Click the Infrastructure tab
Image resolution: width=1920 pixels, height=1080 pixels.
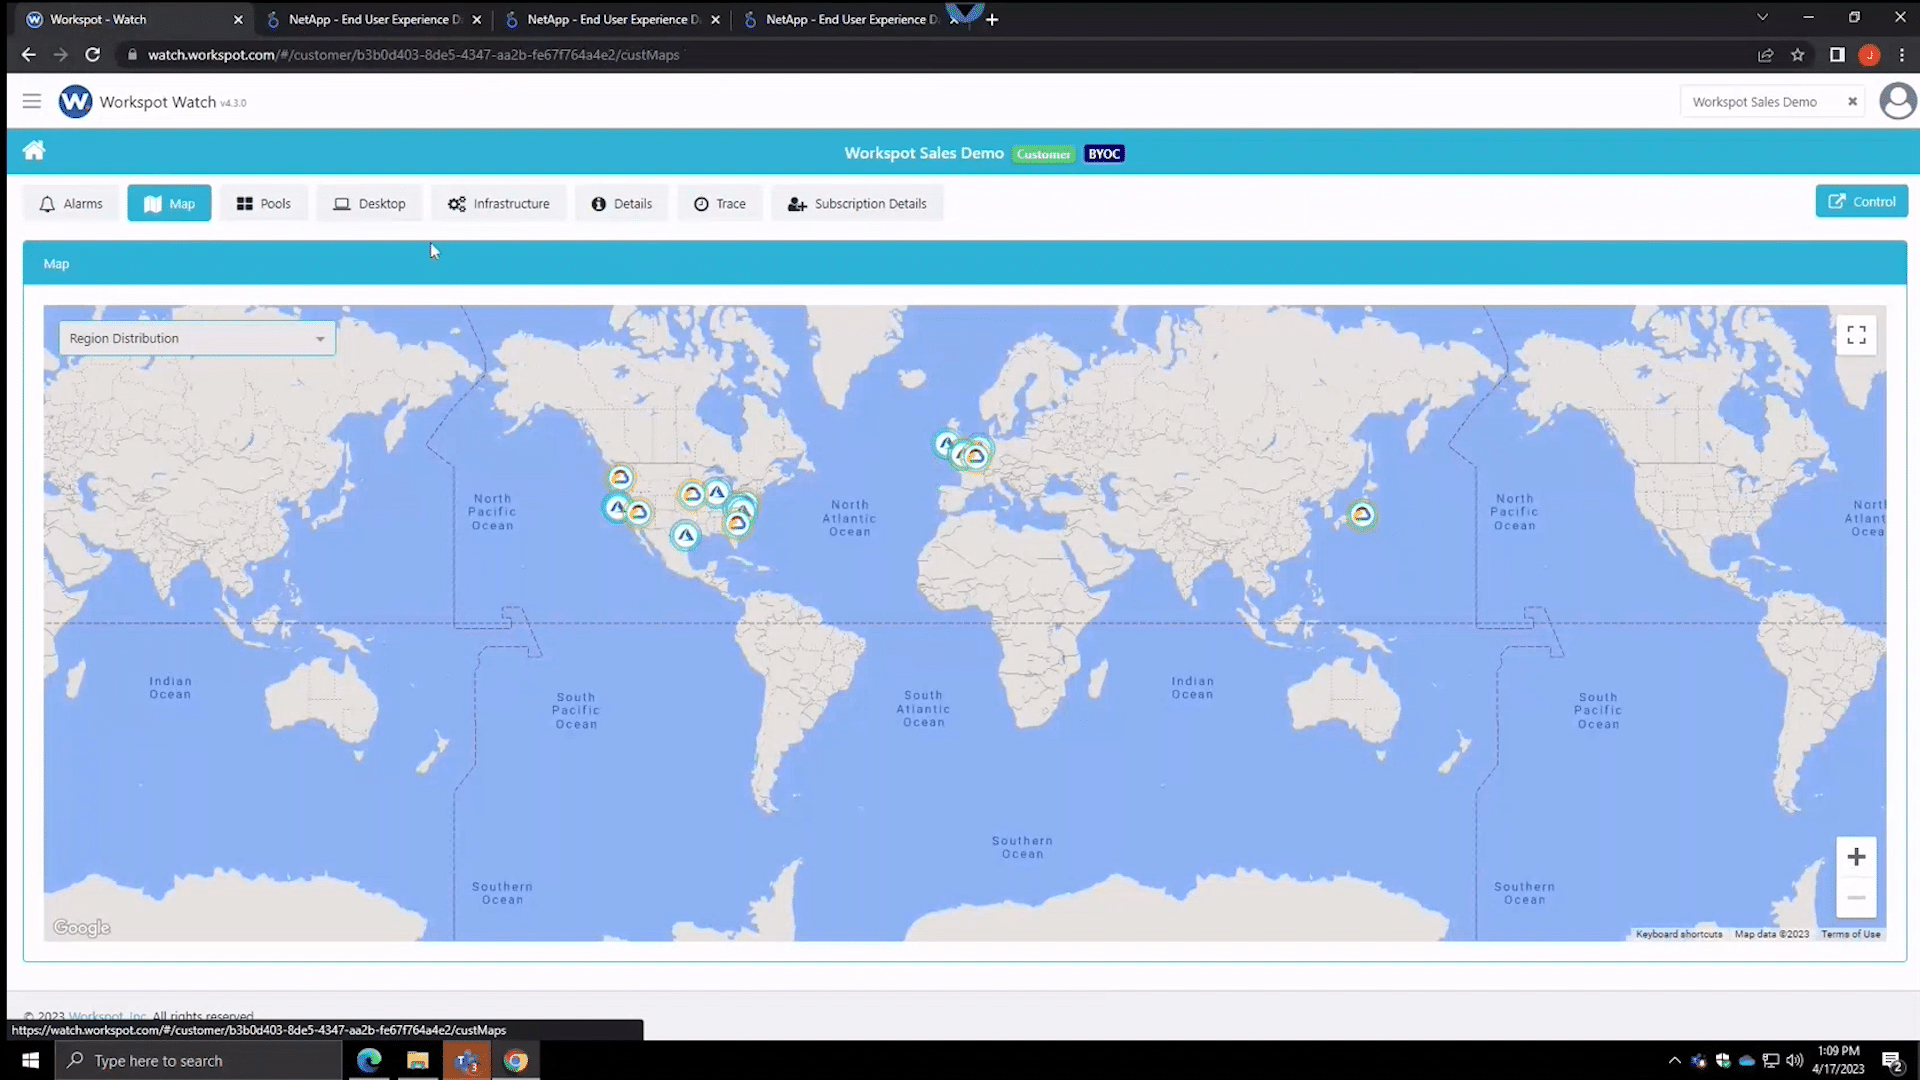(500, 203)
